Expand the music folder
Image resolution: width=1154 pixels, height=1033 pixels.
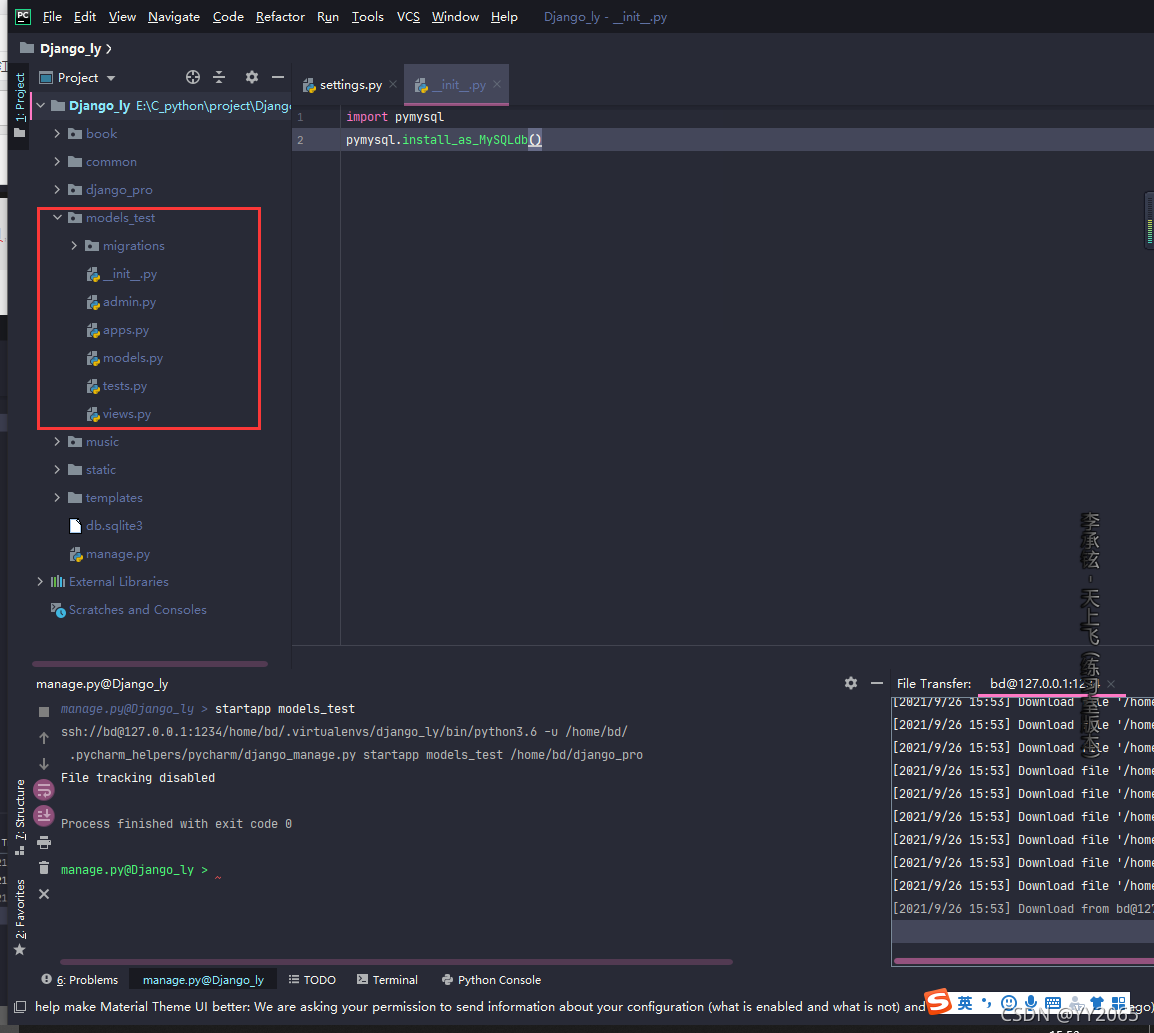pos(57,441)
